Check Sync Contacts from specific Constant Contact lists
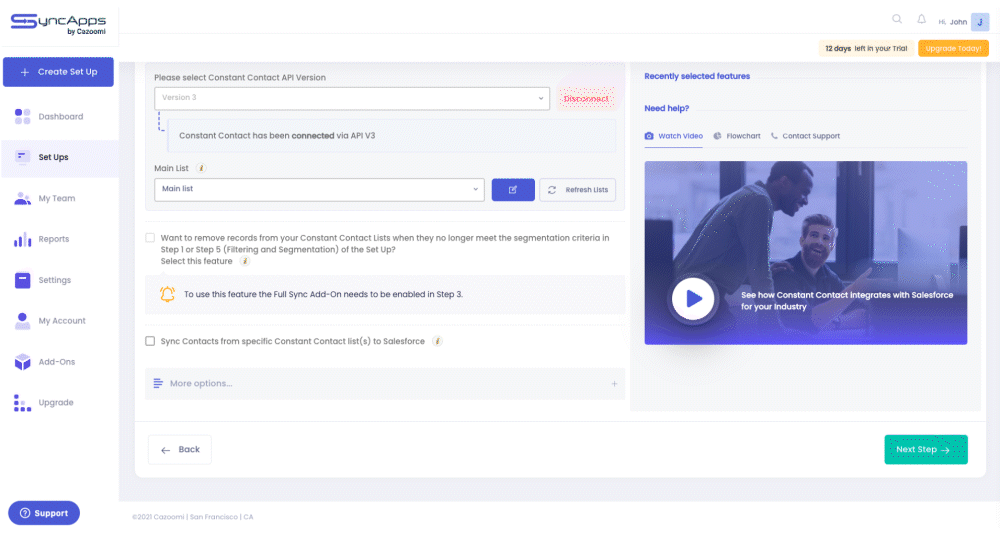Viewport: 1000px width, 542px height. pyautogui.click(x=150, y=341)
